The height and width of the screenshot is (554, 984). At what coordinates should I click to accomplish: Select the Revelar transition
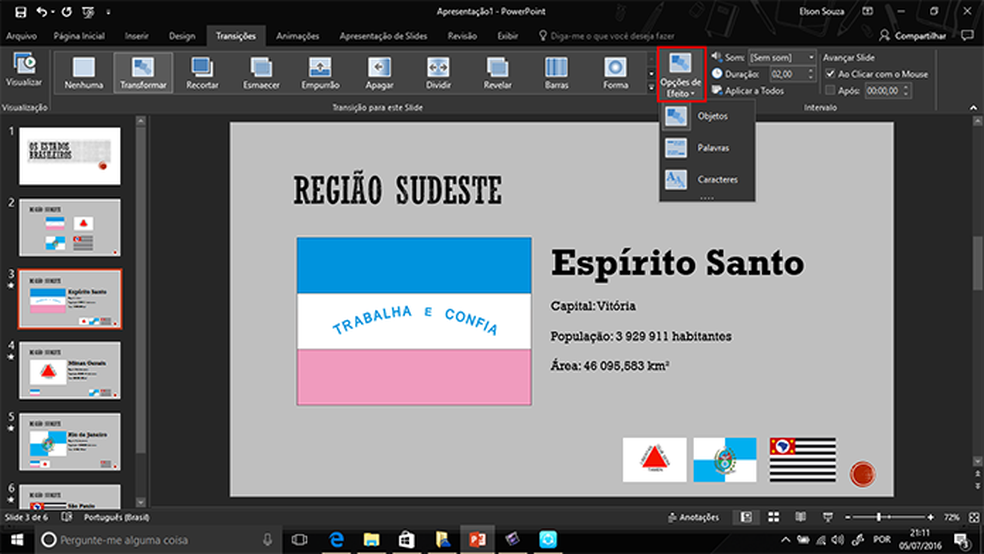tap(497, 73)
